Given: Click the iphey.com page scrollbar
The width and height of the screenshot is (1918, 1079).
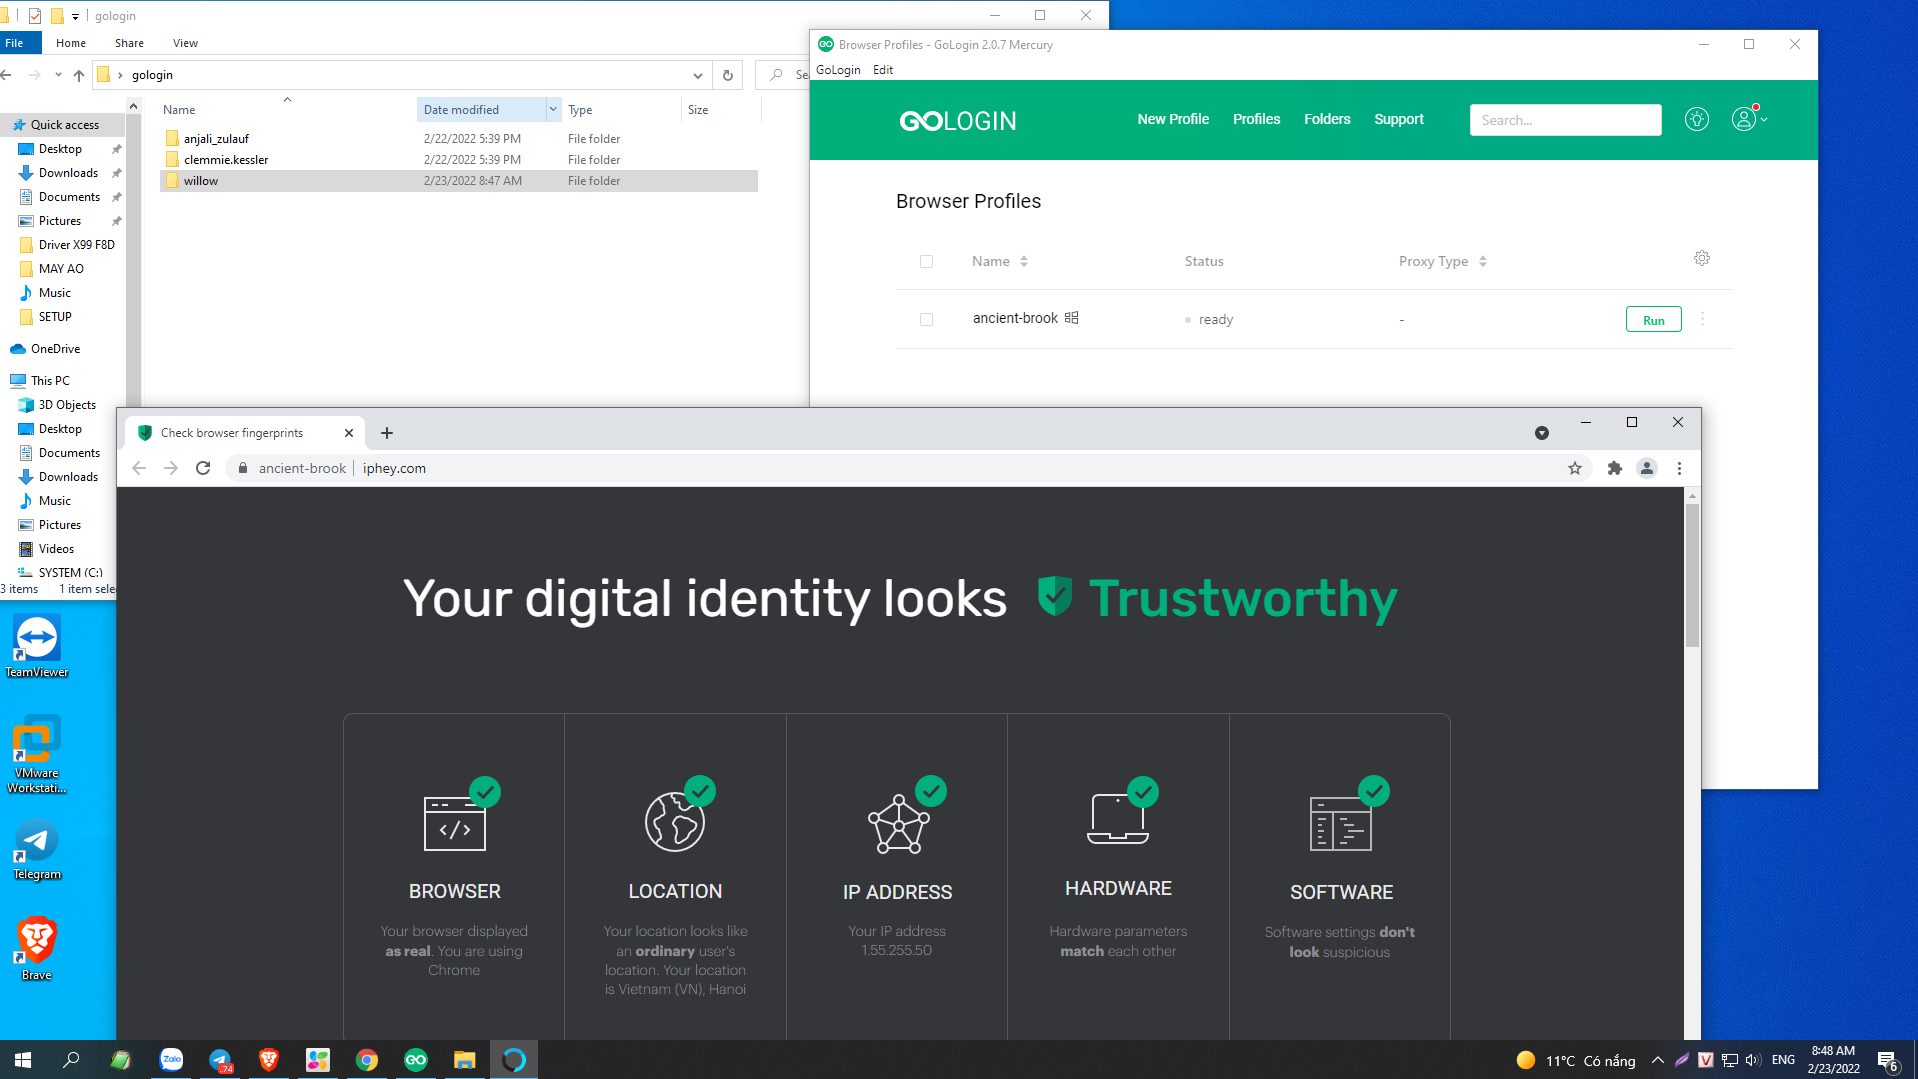Looking at the screenshot, I should [x=1692, y=575].
